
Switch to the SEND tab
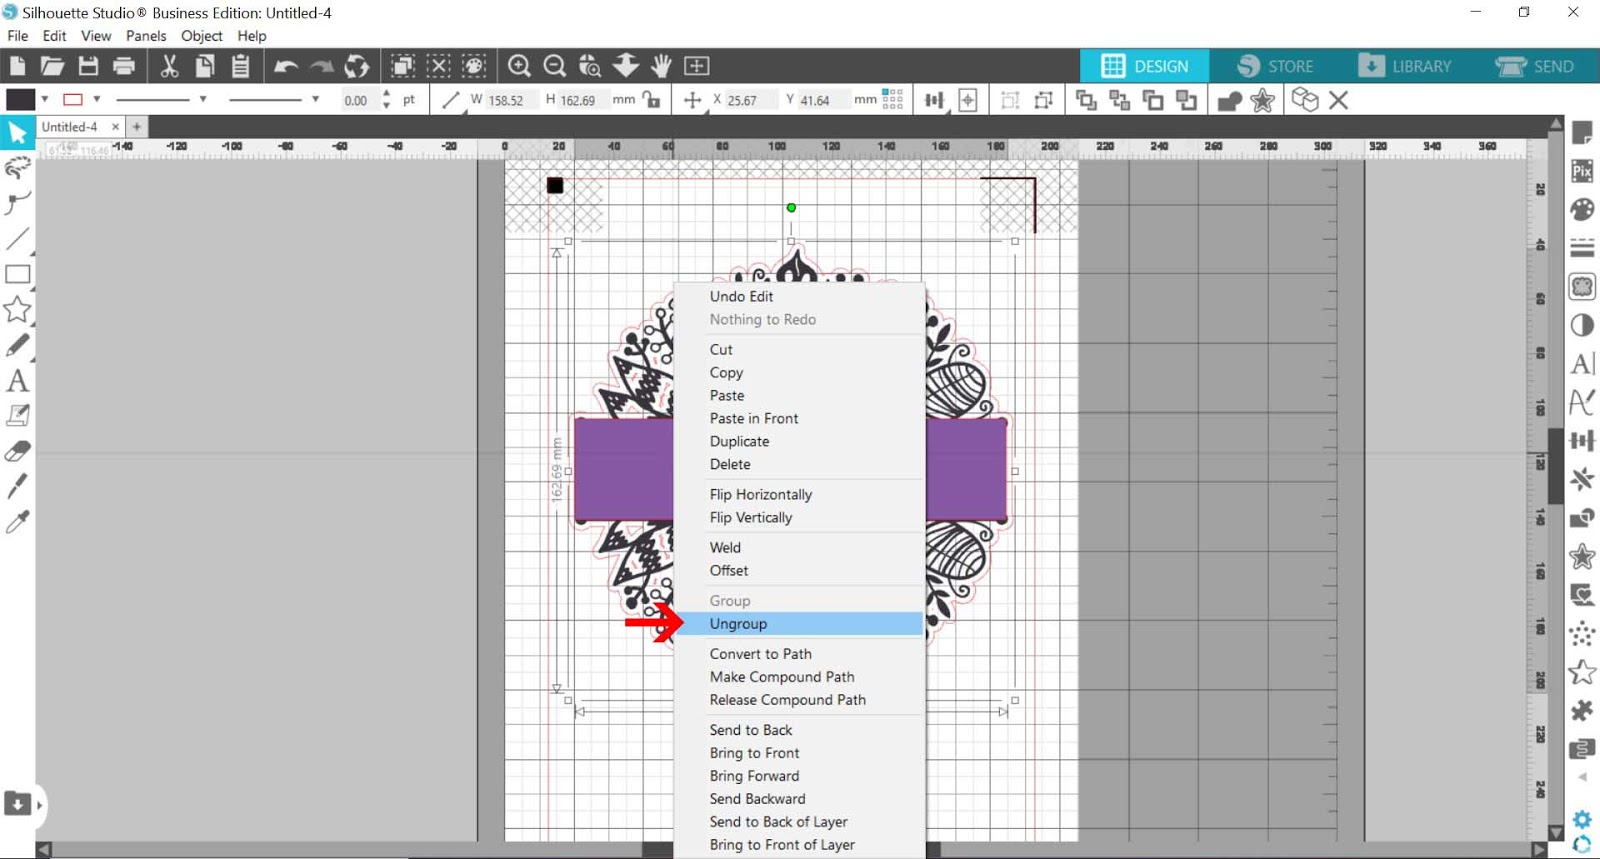click(1535, 66)
